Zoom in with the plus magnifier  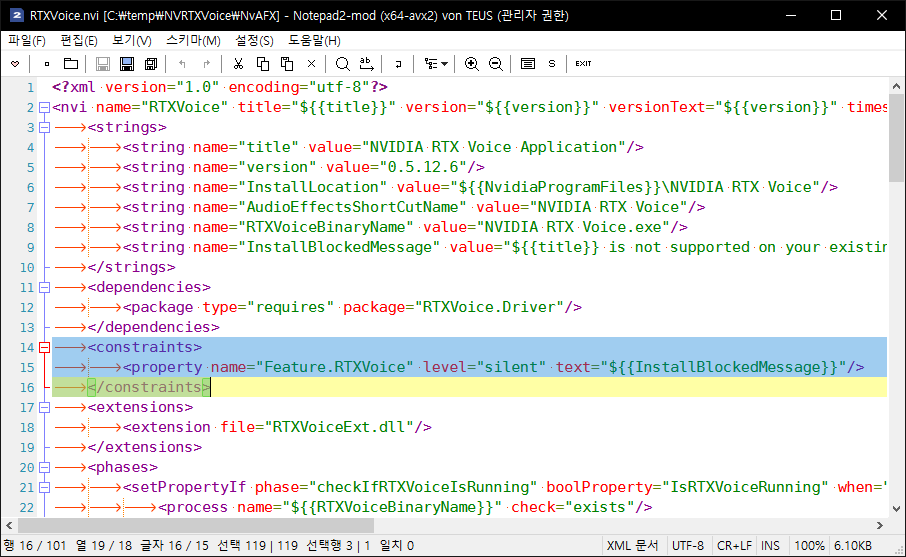[471, 64]
